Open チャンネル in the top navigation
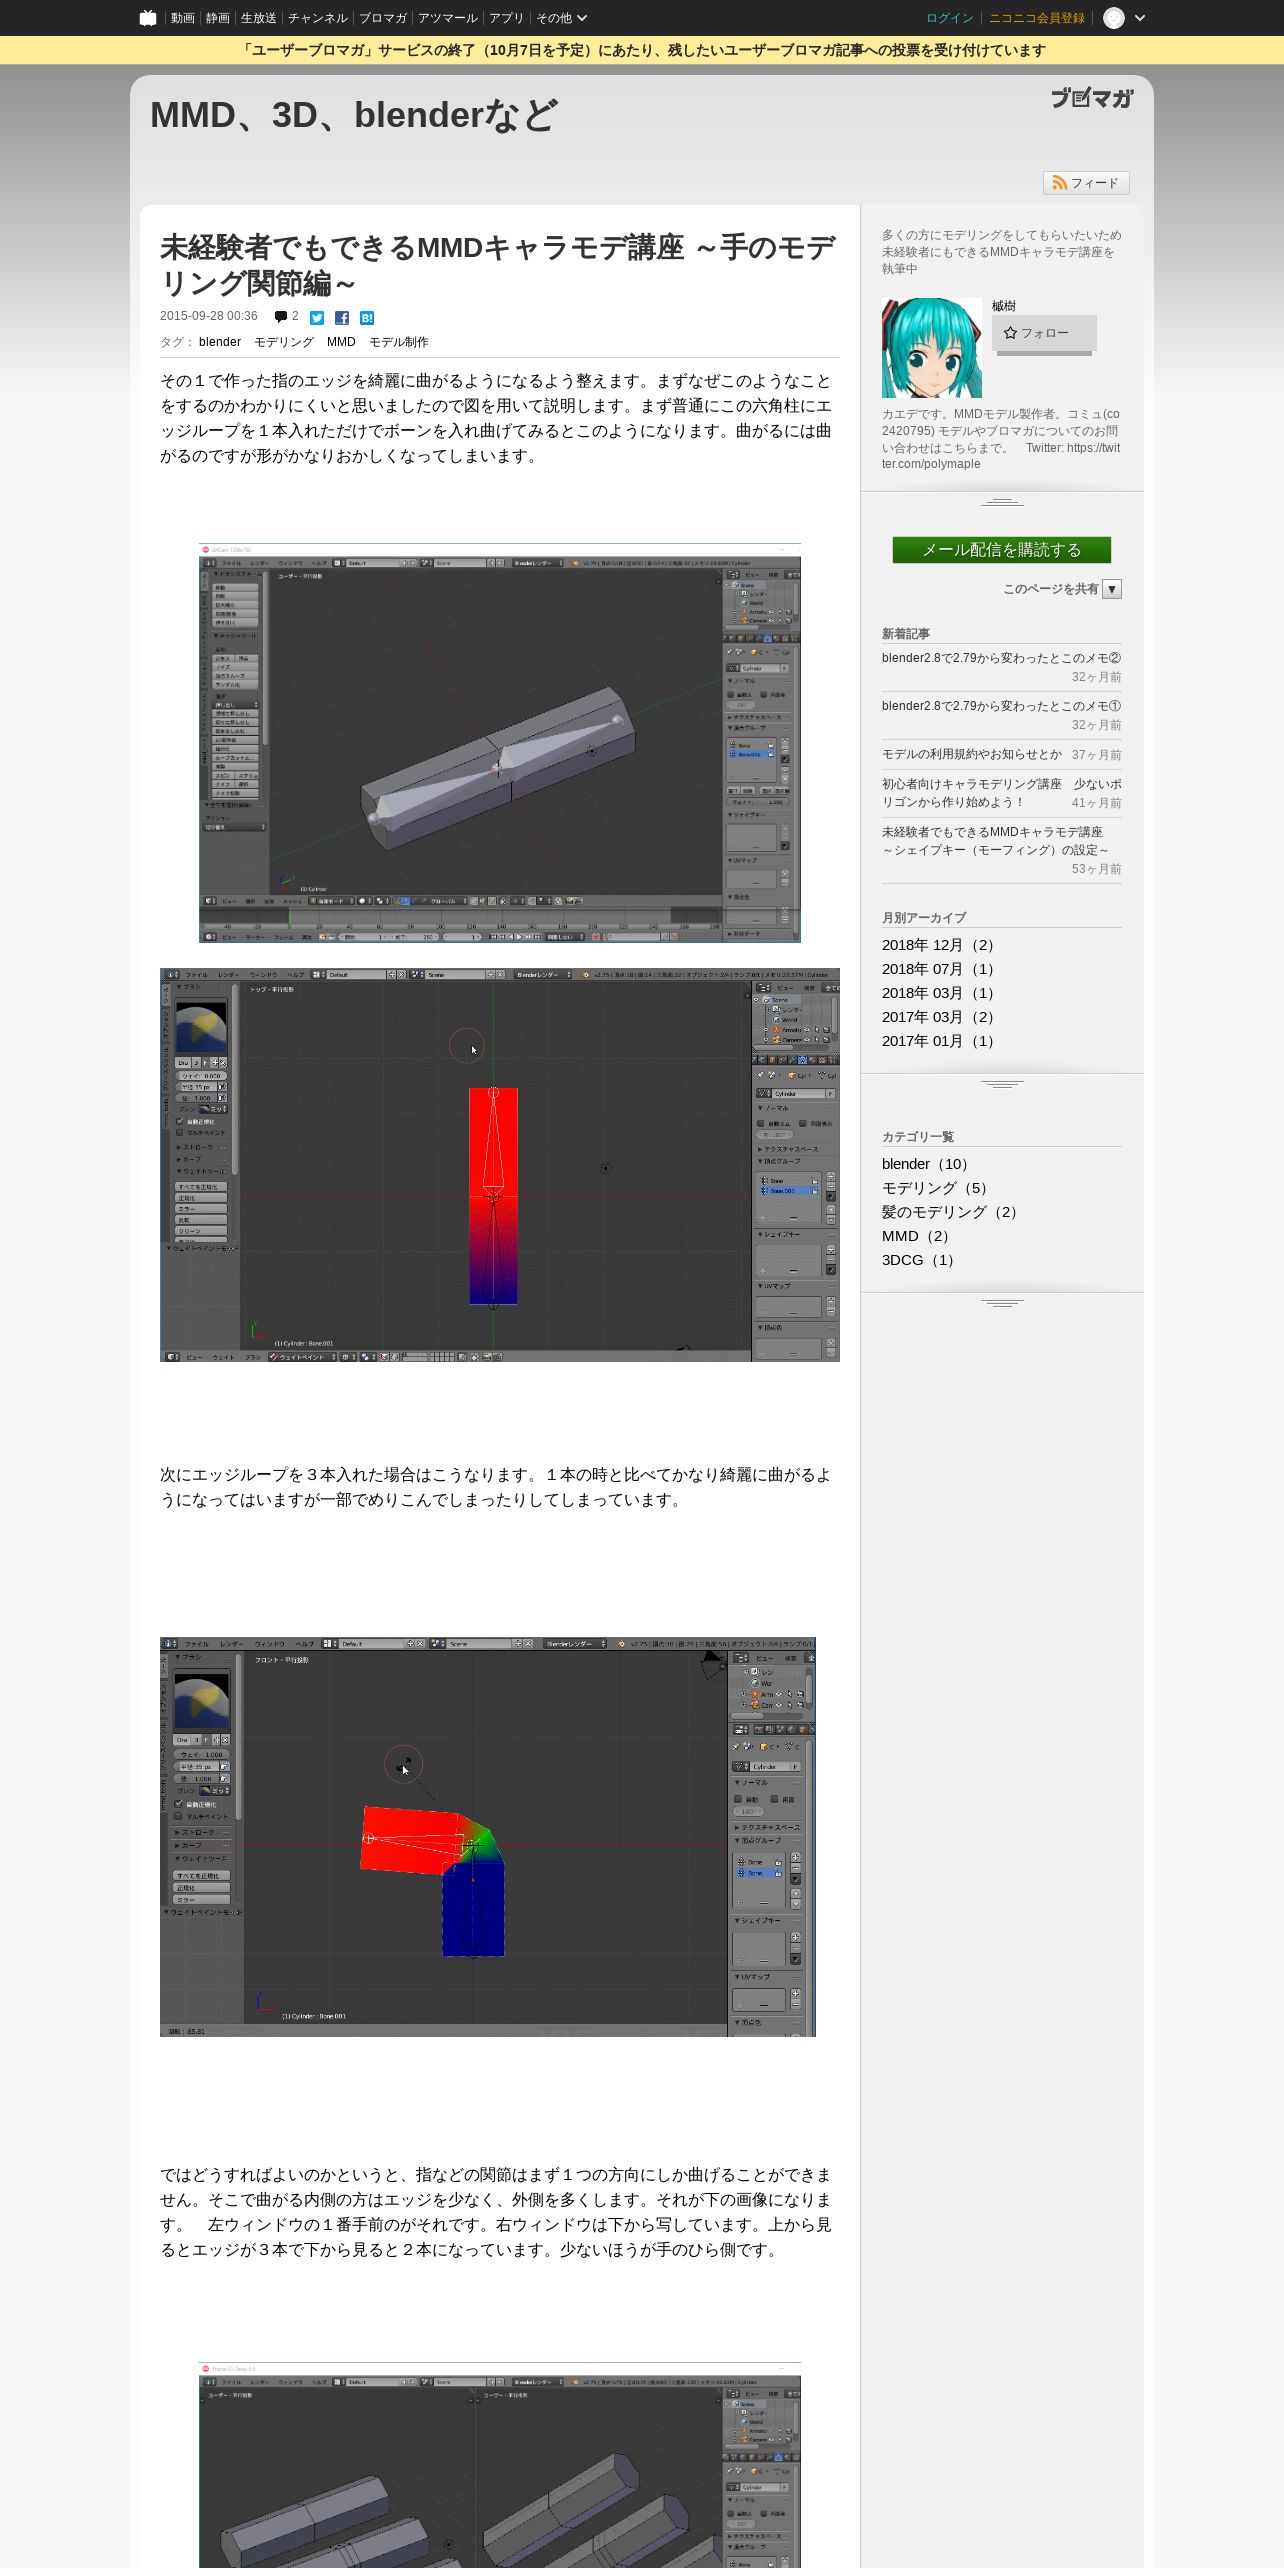The height and width of the screenshot is (2568, 1284). coord(318,18)
